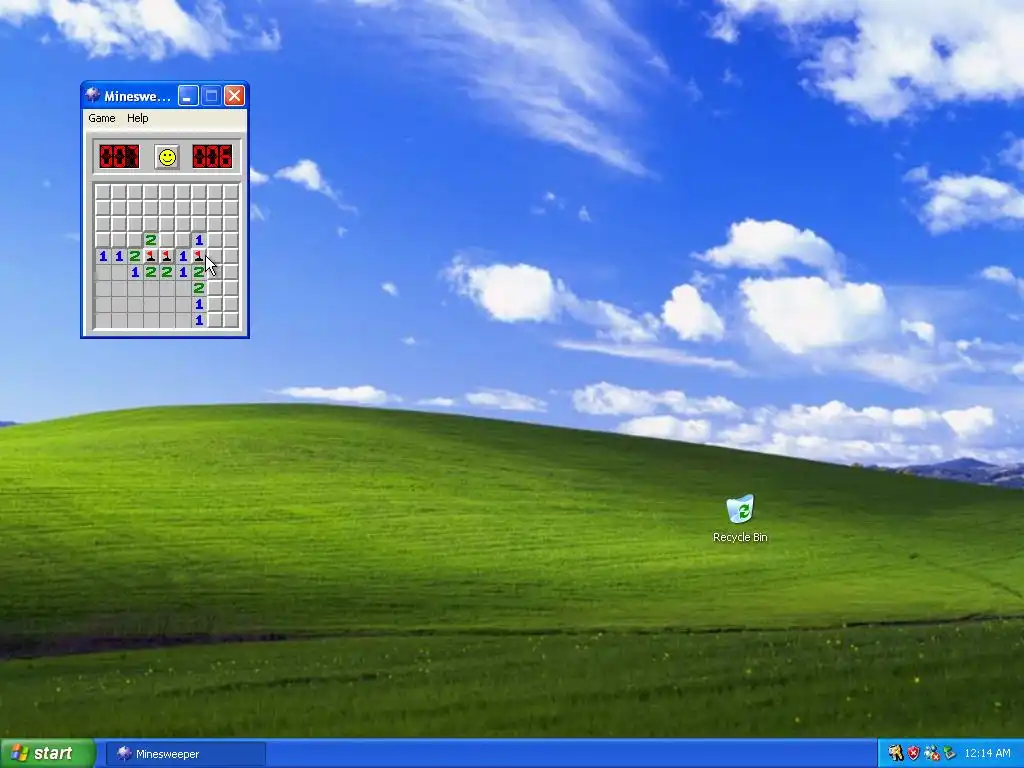Click the green 2 directly below the middle flag

167,272
